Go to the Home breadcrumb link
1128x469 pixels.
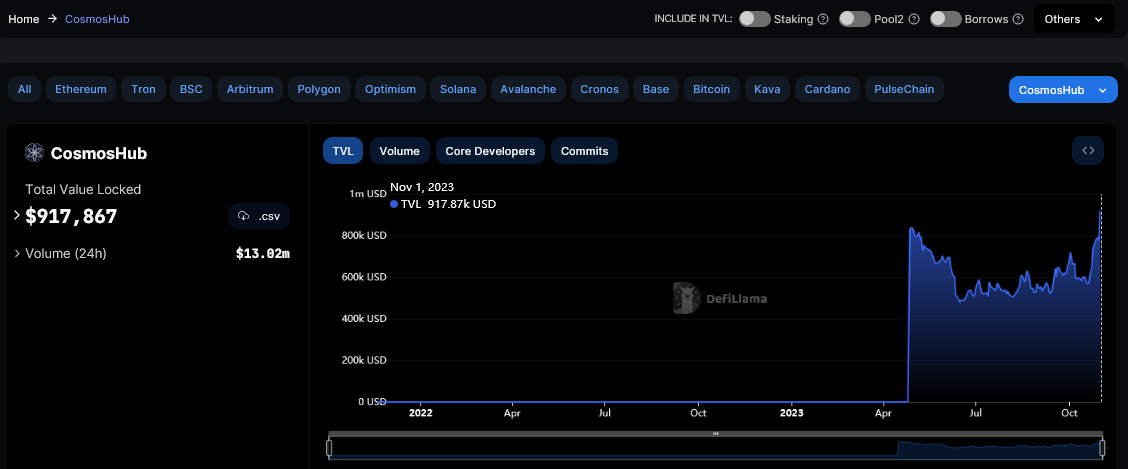(x=23, y=19)
